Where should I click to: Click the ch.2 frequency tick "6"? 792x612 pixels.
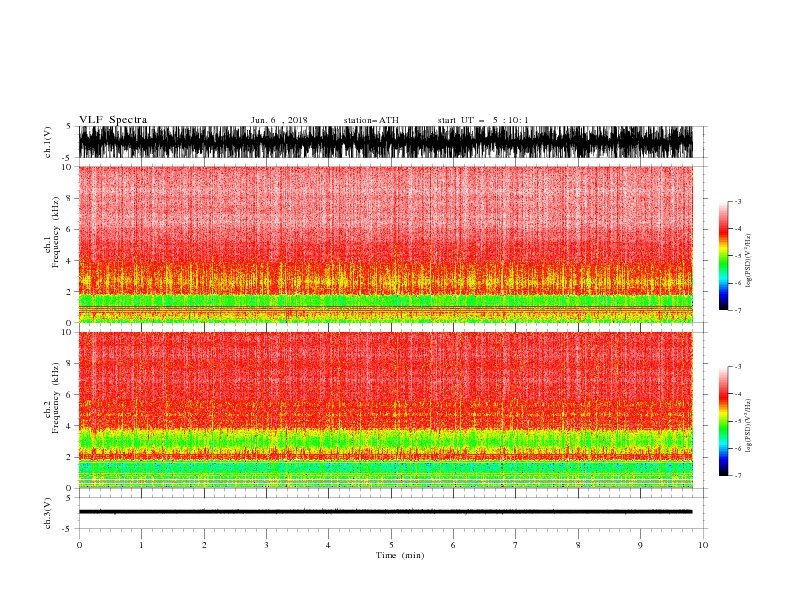pyautogui.click(x=69, y=394)
